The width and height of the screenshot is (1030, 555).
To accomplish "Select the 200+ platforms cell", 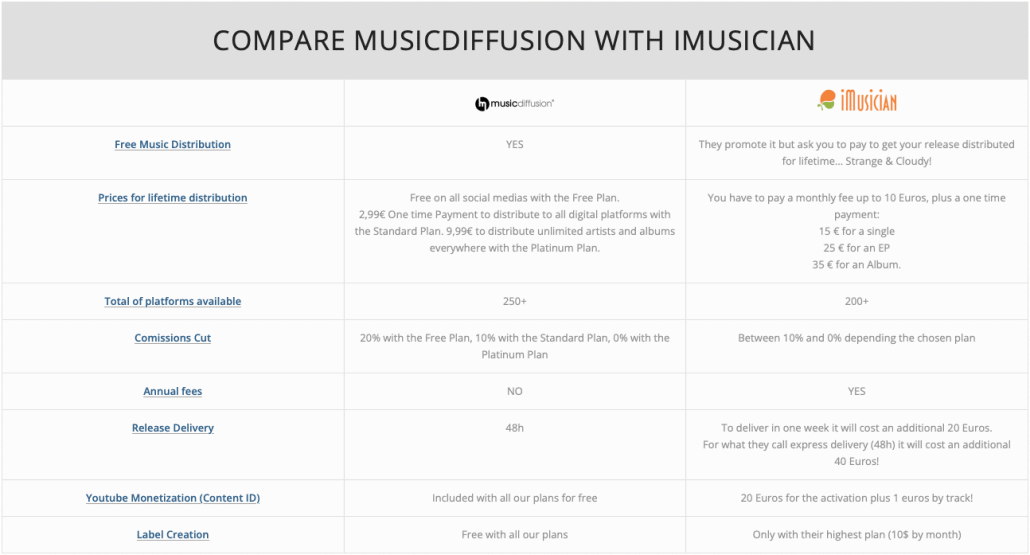I will 857,301.
